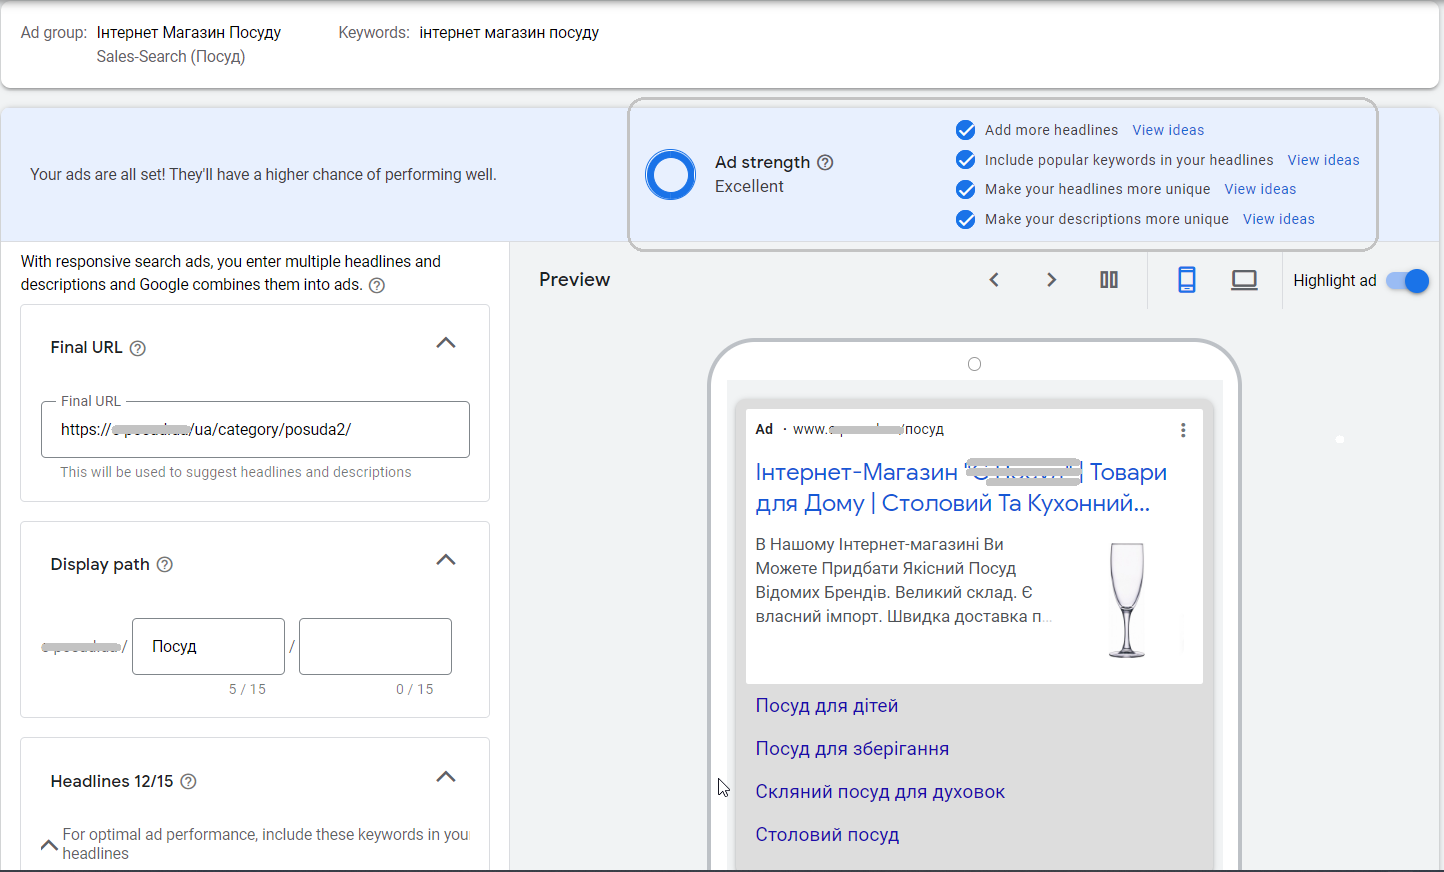This screenshot has width=1444, height=872.
Task: Toggle the Highlight ad switch
Action: click(1408, 281)
